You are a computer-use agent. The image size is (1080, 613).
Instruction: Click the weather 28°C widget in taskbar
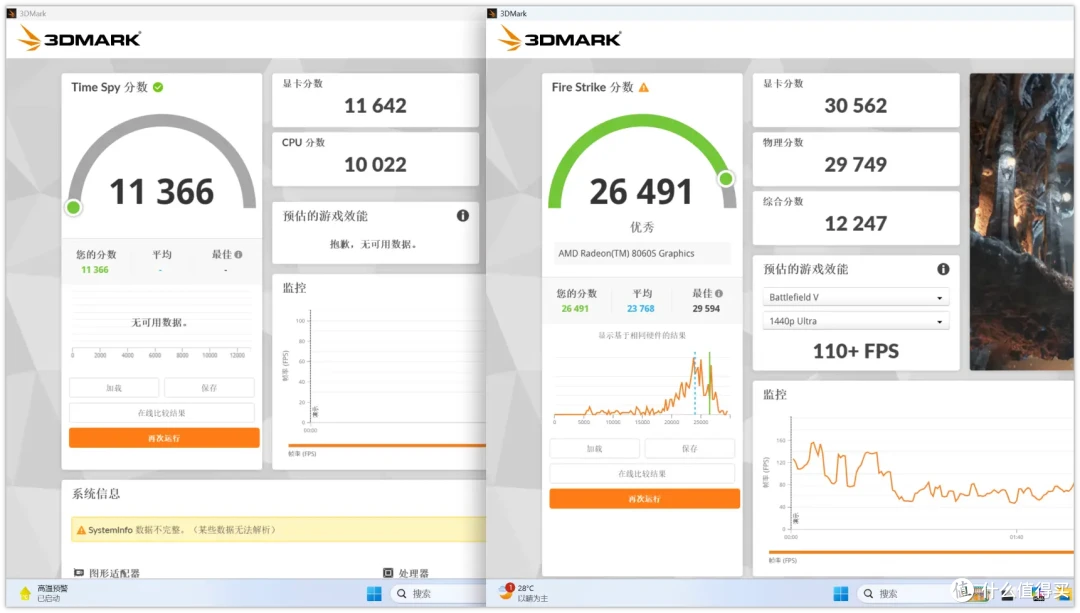[523, 592]
